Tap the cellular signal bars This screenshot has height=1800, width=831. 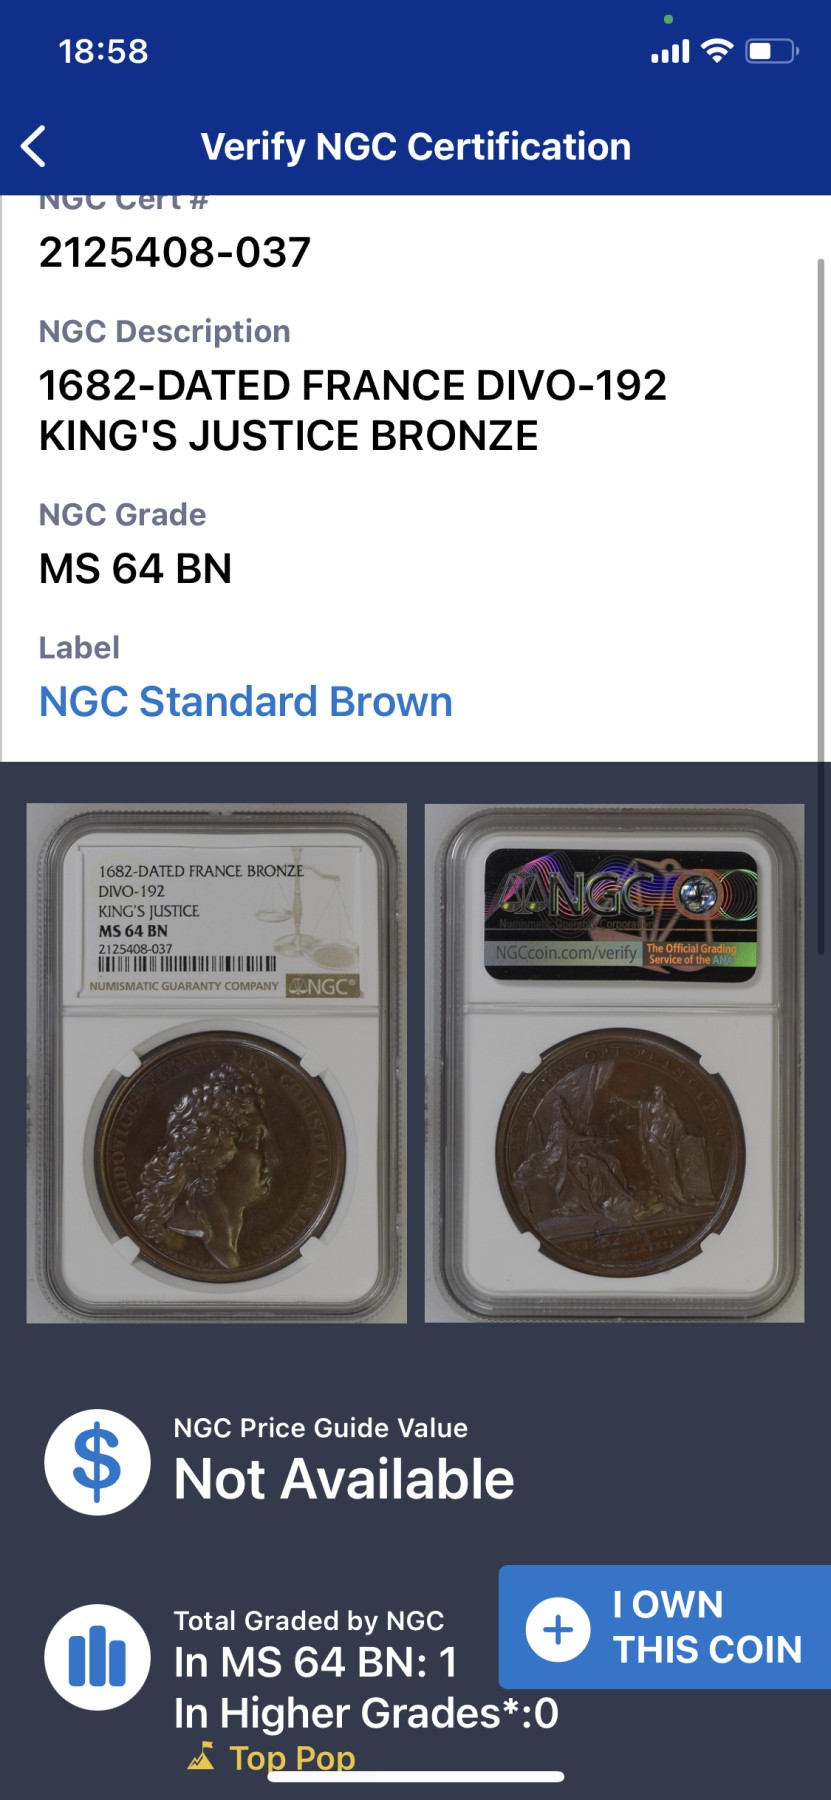point(670,52)
